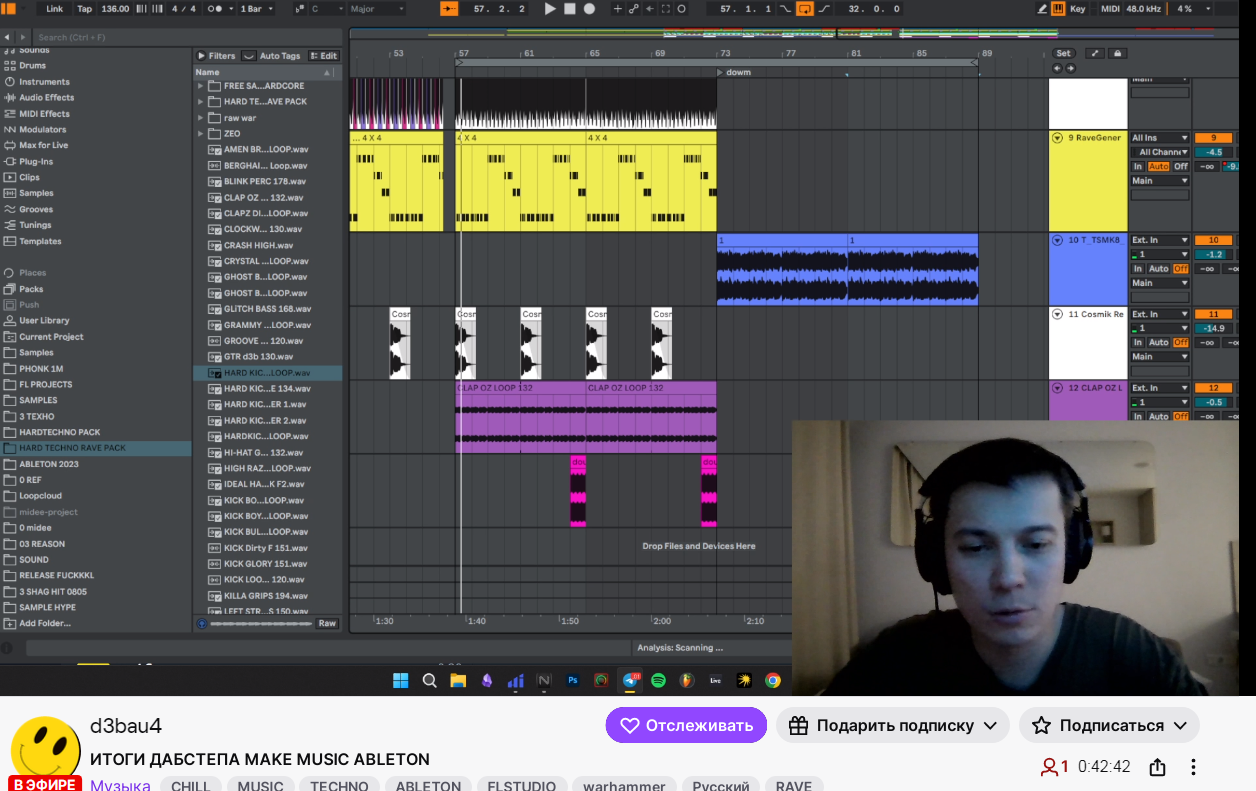Go to previous locator arrow

pyautogui.click(x=1057, y=69)
